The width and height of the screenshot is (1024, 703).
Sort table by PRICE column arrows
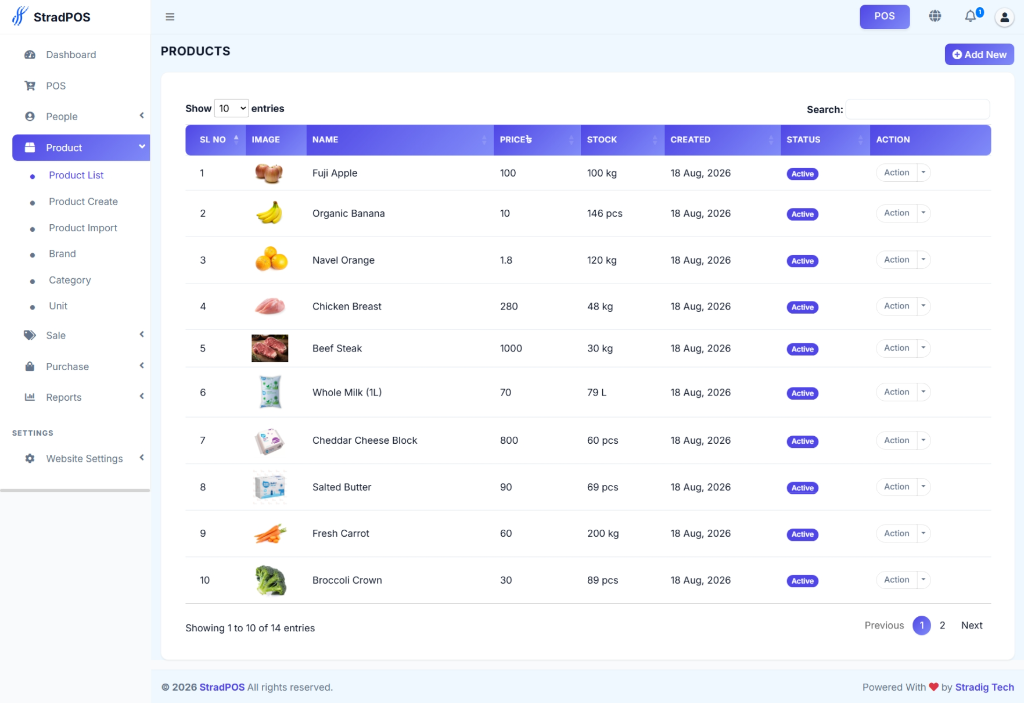coord(571,140)
